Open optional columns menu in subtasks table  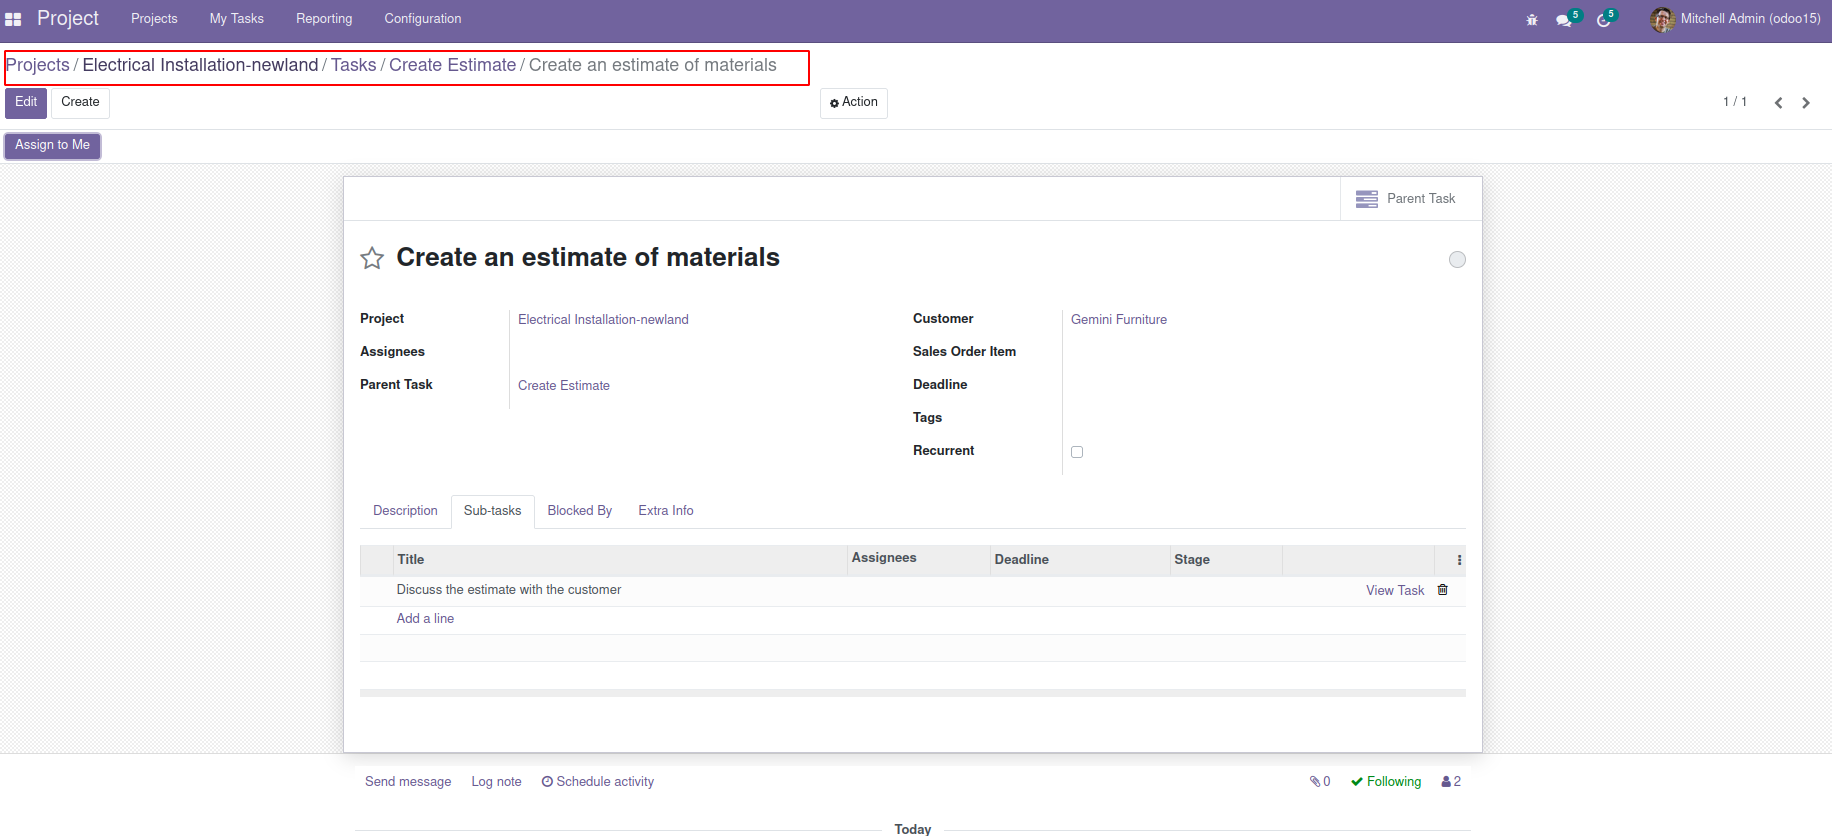pyautogui.click(x=1459, y=560)
